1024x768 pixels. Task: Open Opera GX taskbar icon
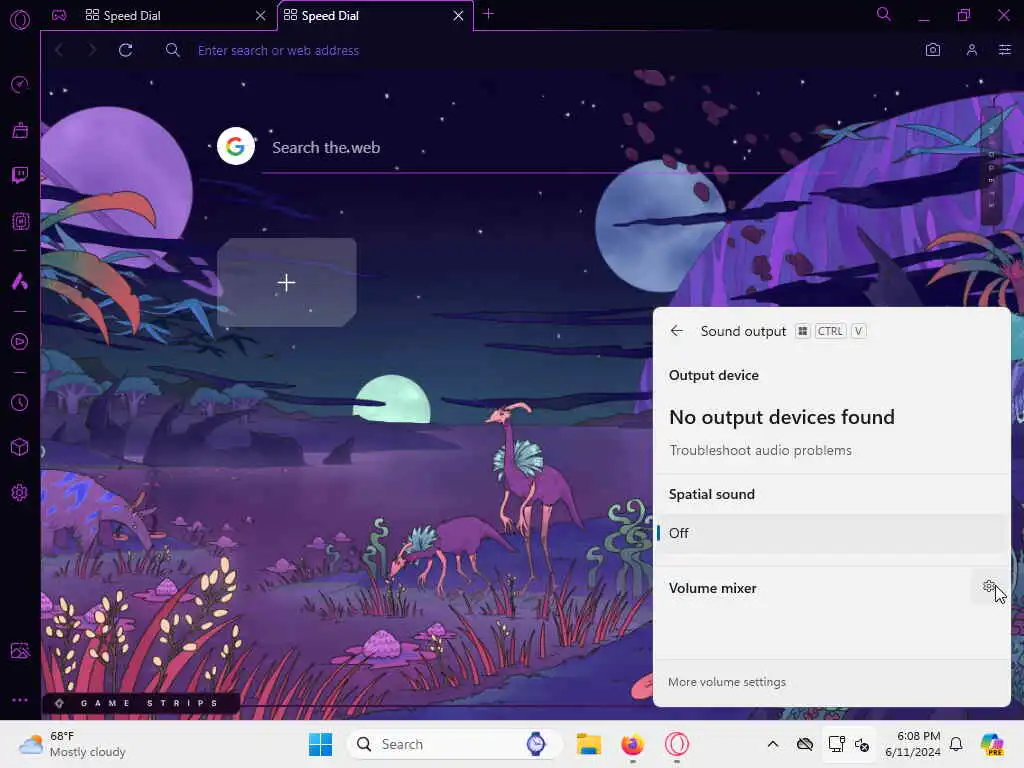point(677,744)
